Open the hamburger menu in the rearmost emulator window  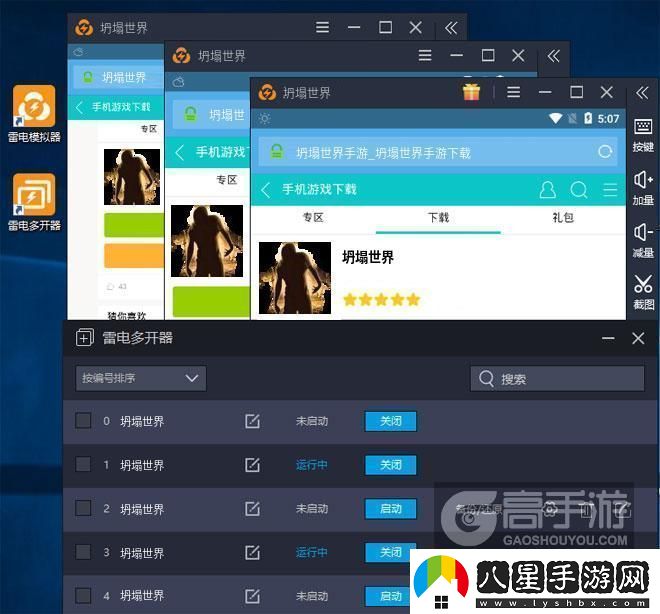[322, 27]
